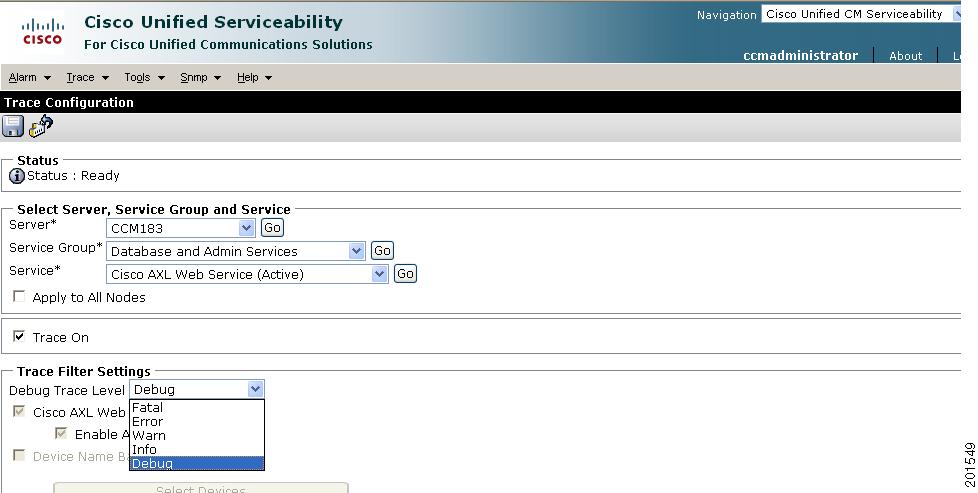Open the Tools menu
The height and width of the screenshot is (493, 978).
[144, 77]
